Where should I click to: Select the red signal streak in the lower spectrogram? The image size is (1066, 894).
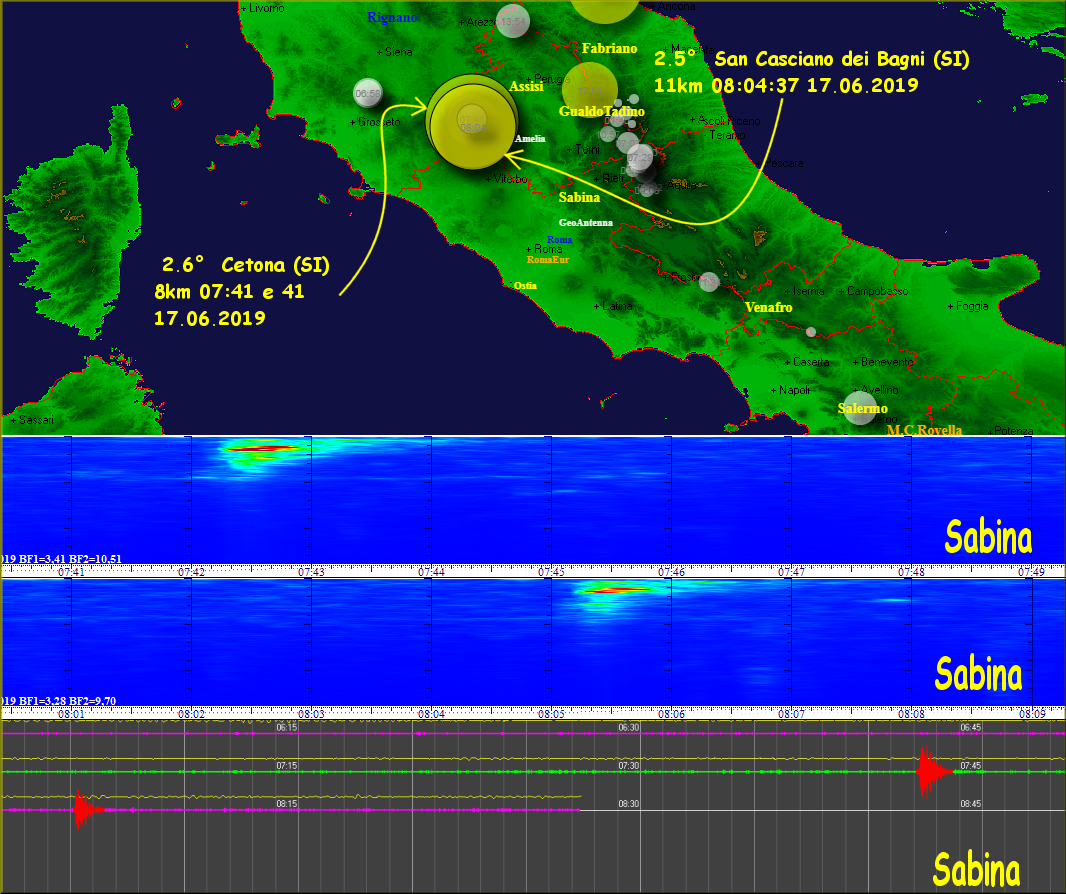coord(619,590)
